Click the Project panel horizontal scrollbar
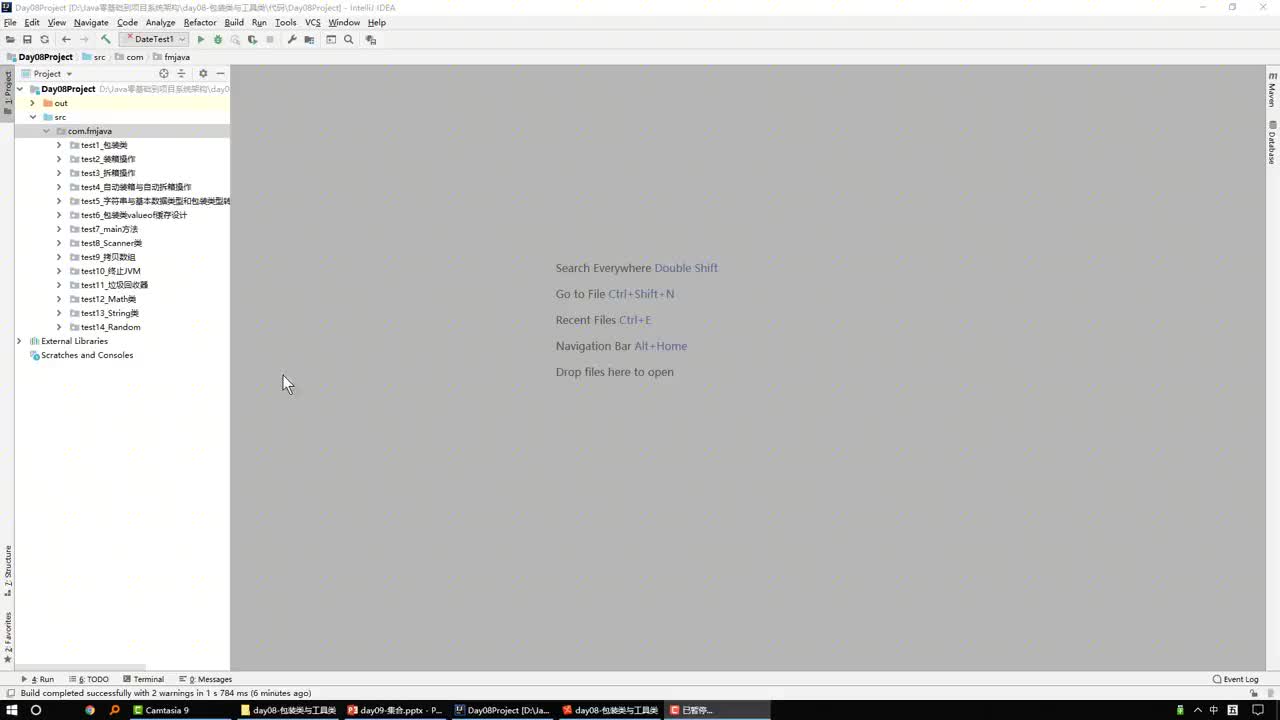 click(80, 667)
